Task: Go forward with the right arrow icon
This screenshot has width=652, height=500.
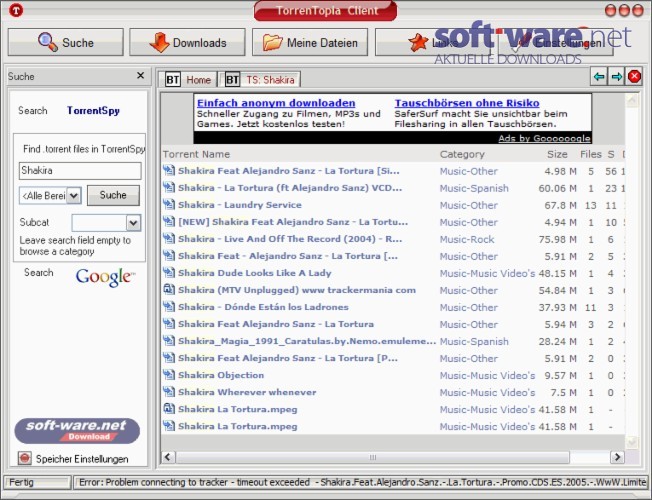Action: pos(617,76)
